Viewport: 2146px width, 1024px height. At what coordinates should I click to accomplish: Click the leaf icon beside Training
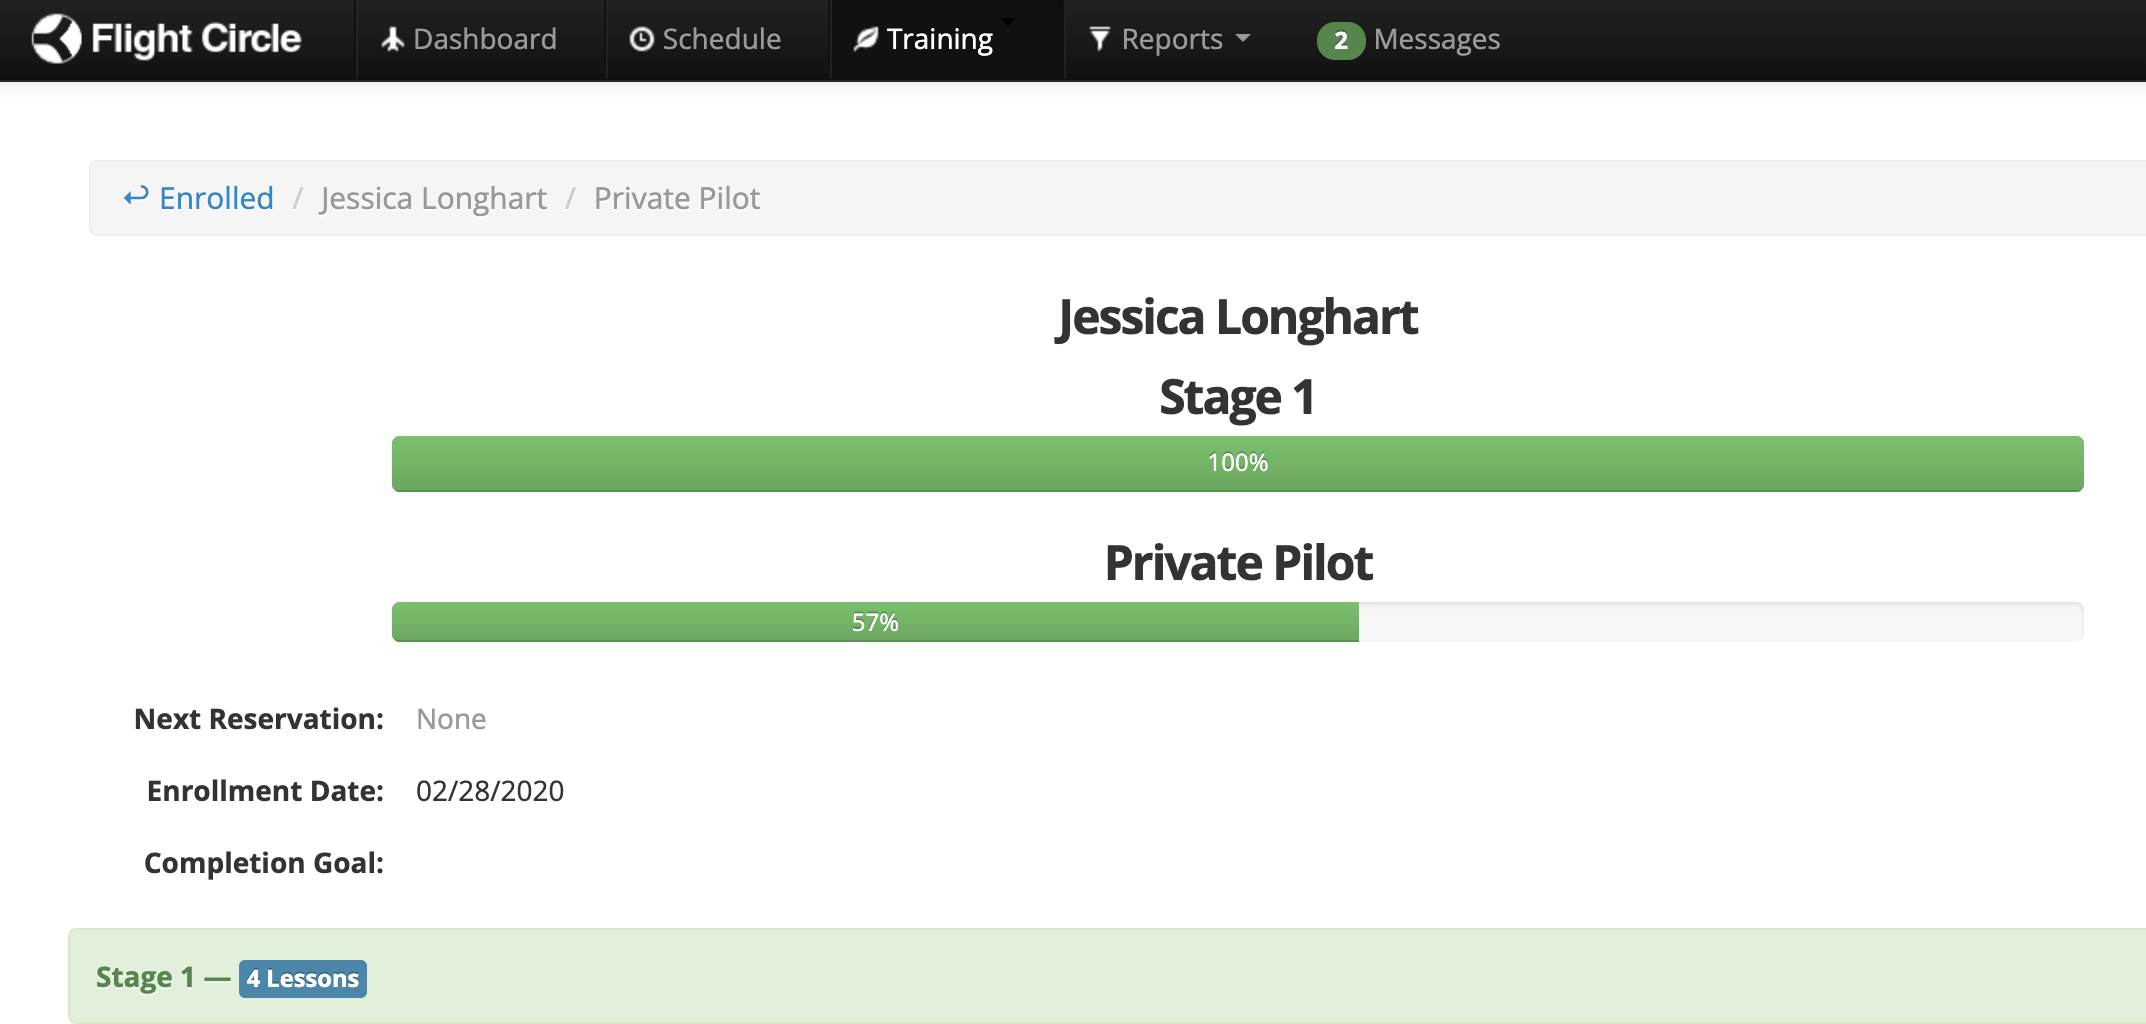(x=866, y=39)
